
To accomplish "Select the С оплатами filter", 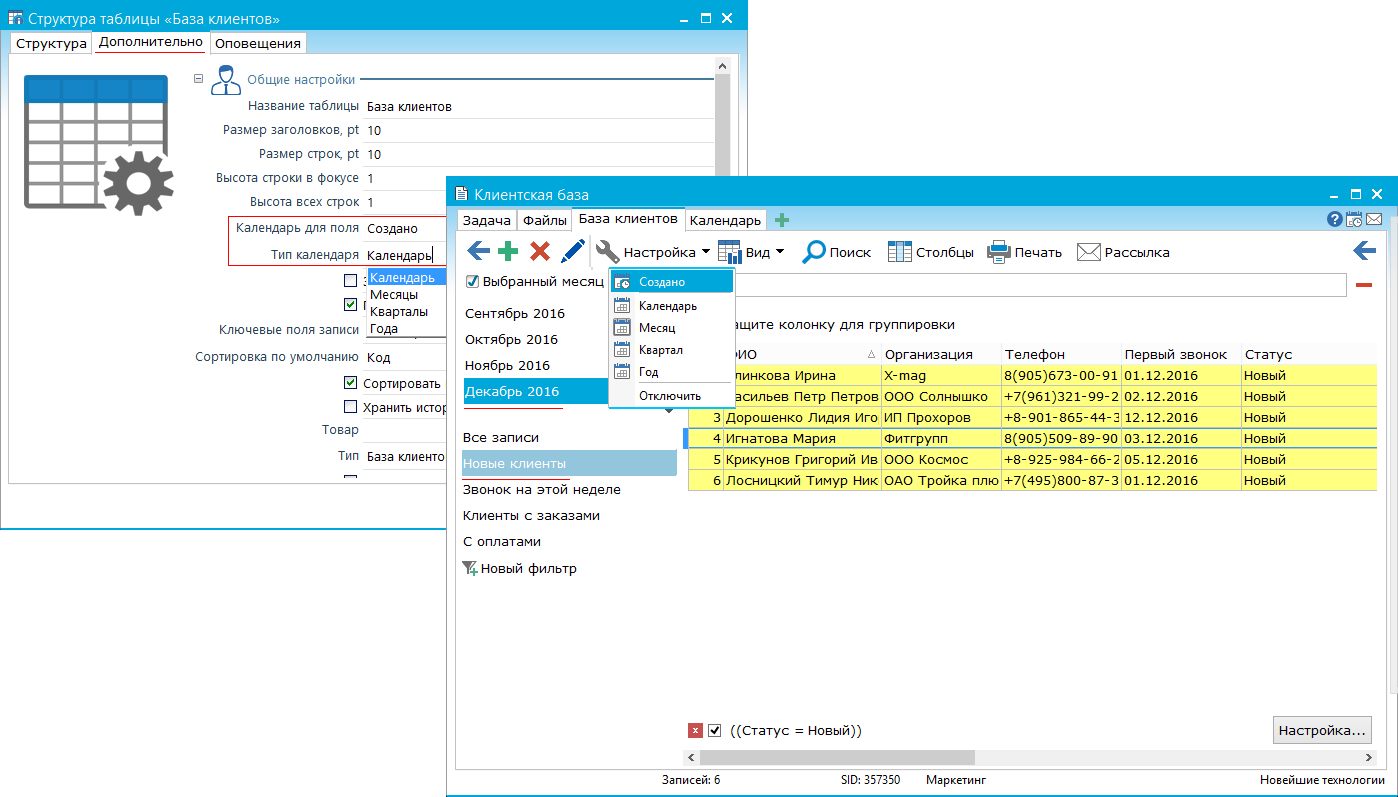I will point(502,541).
